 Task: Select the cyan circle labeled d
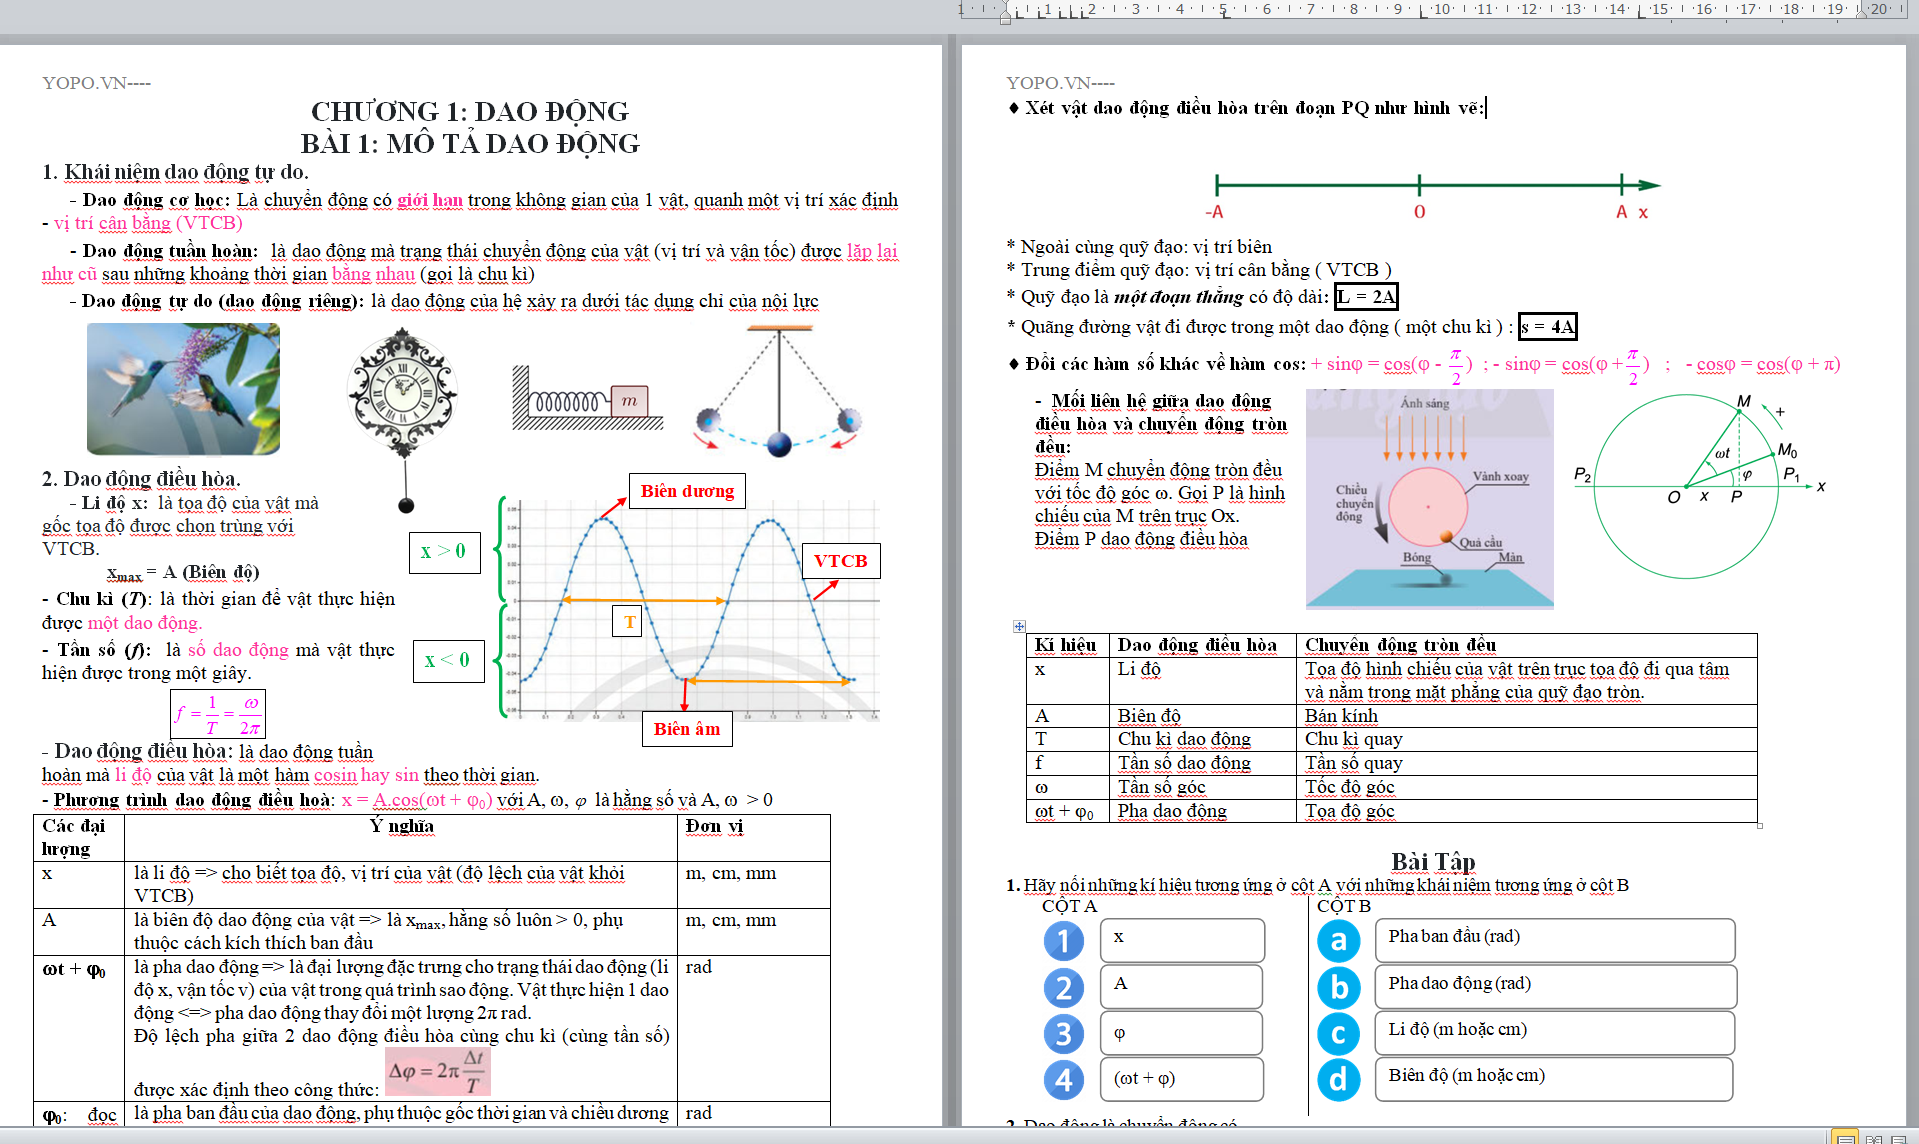(1338, 1080)
